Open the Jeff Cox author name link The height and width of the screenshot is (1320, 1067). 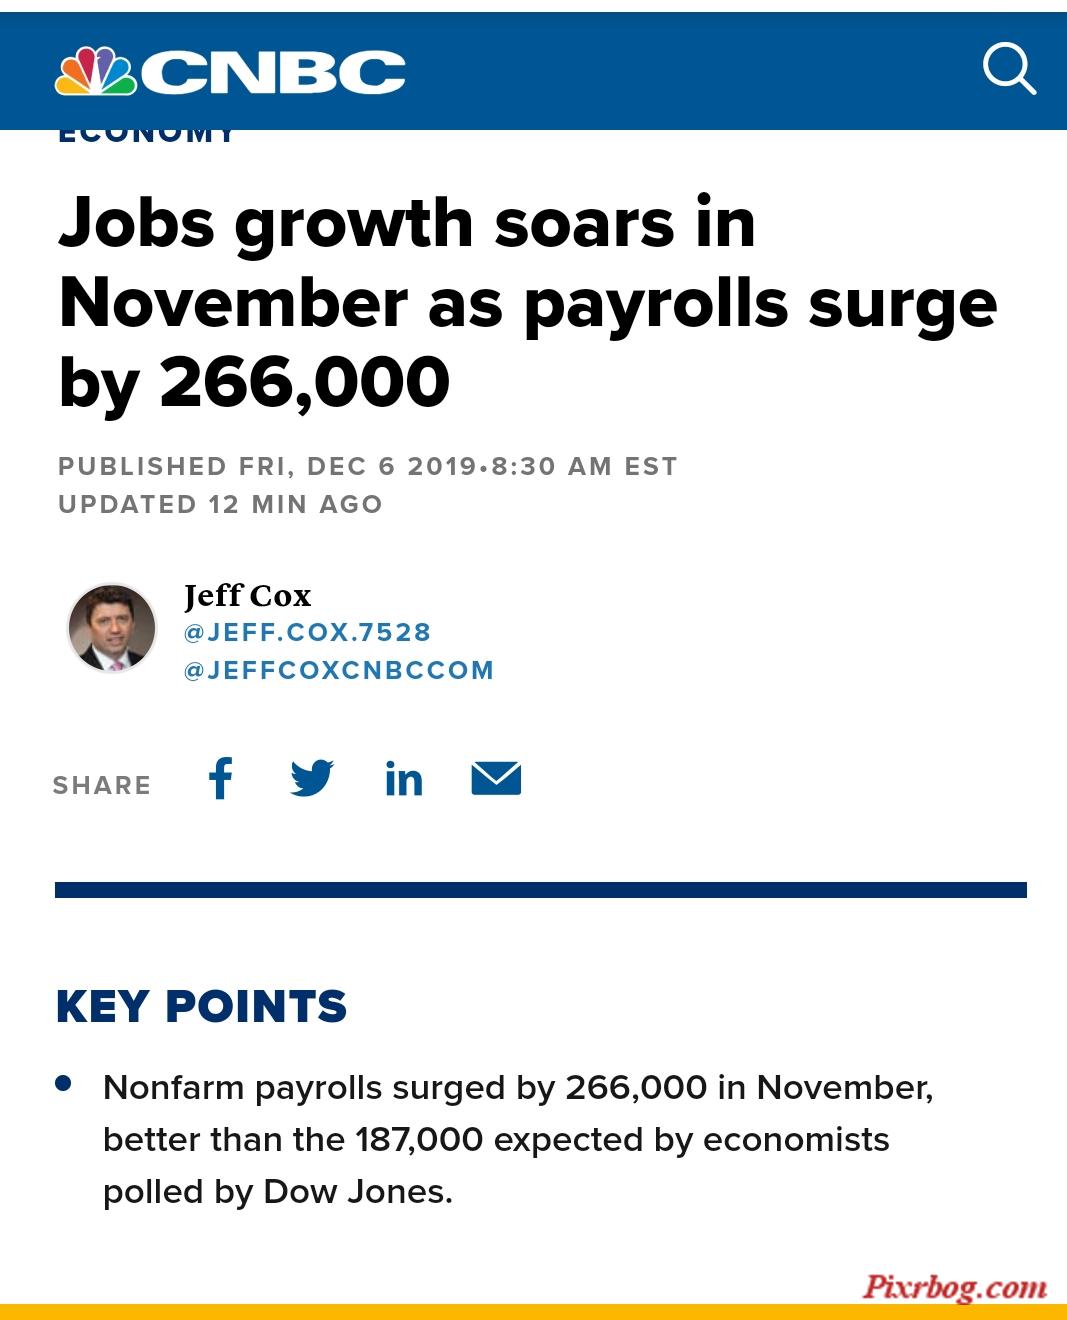coord(248,595)
